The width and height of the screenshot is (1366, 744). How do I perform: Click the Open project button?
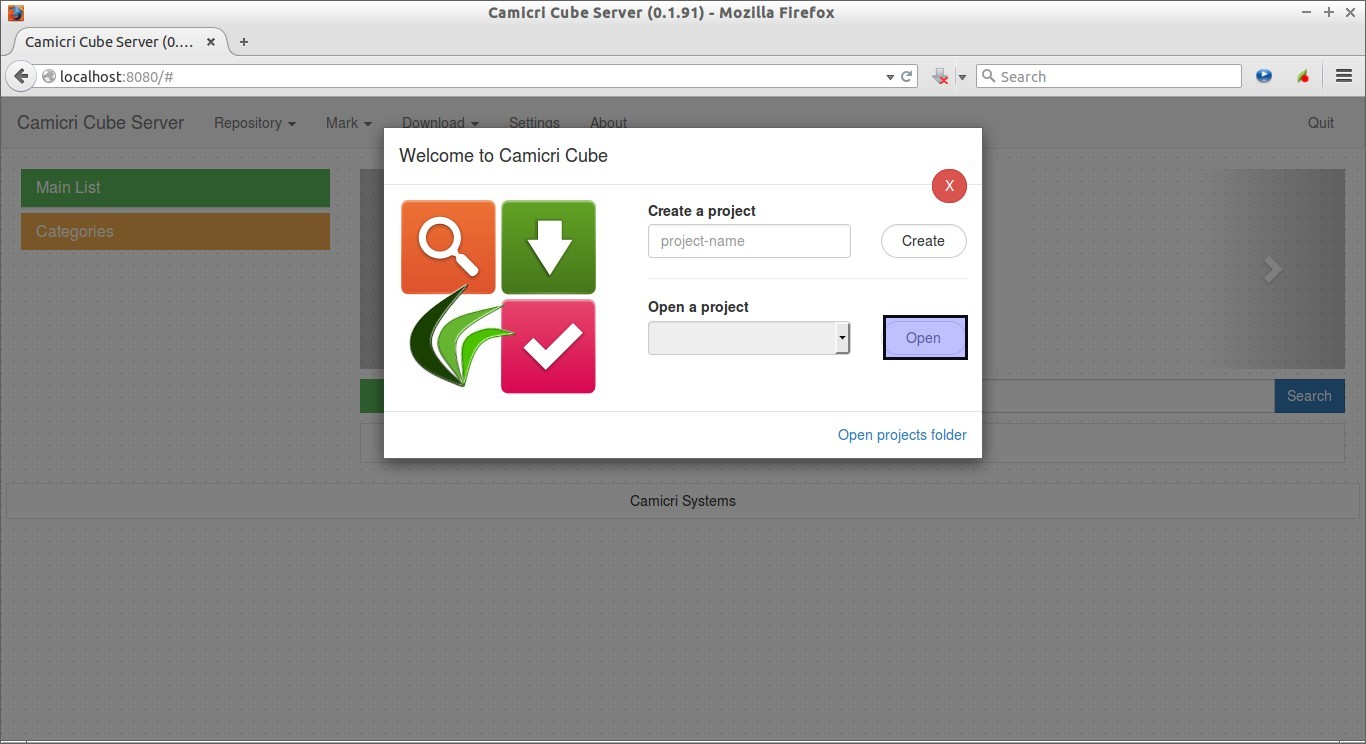click(925, 338)
